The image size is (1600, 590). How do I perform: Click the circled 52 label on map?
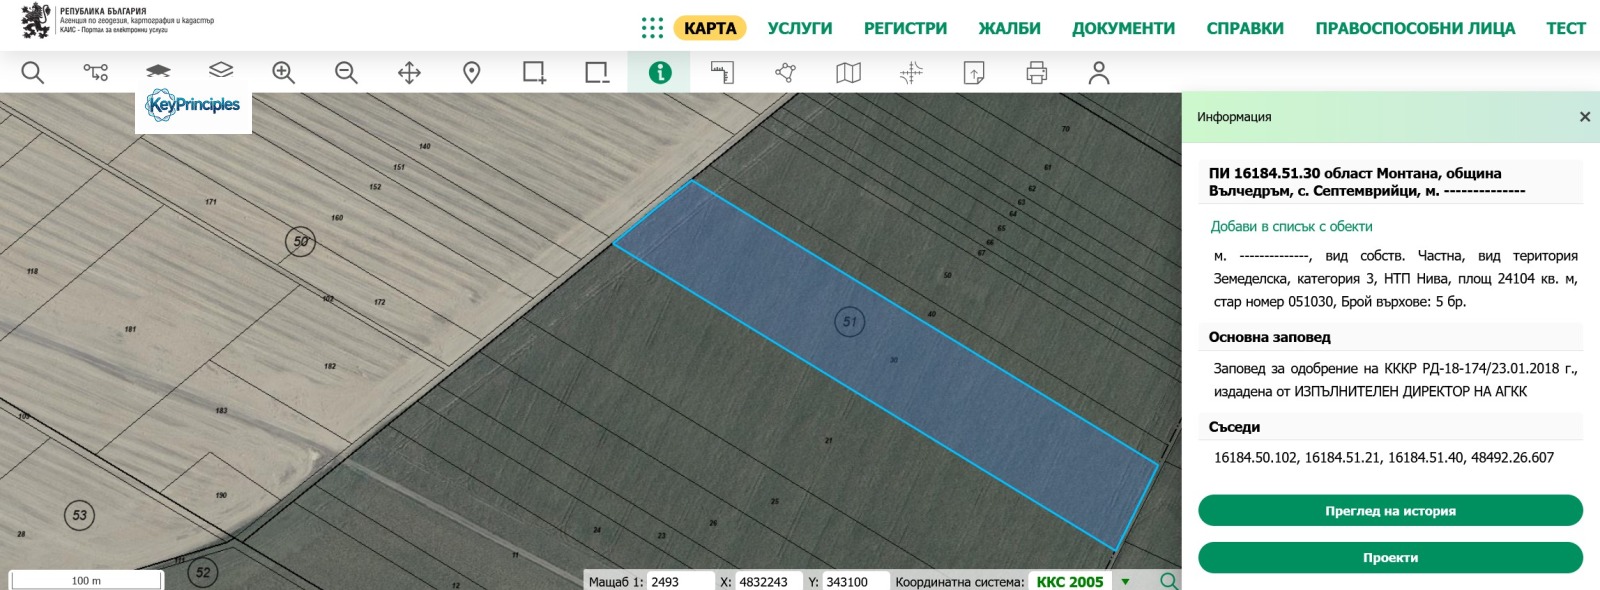(203, 572)
